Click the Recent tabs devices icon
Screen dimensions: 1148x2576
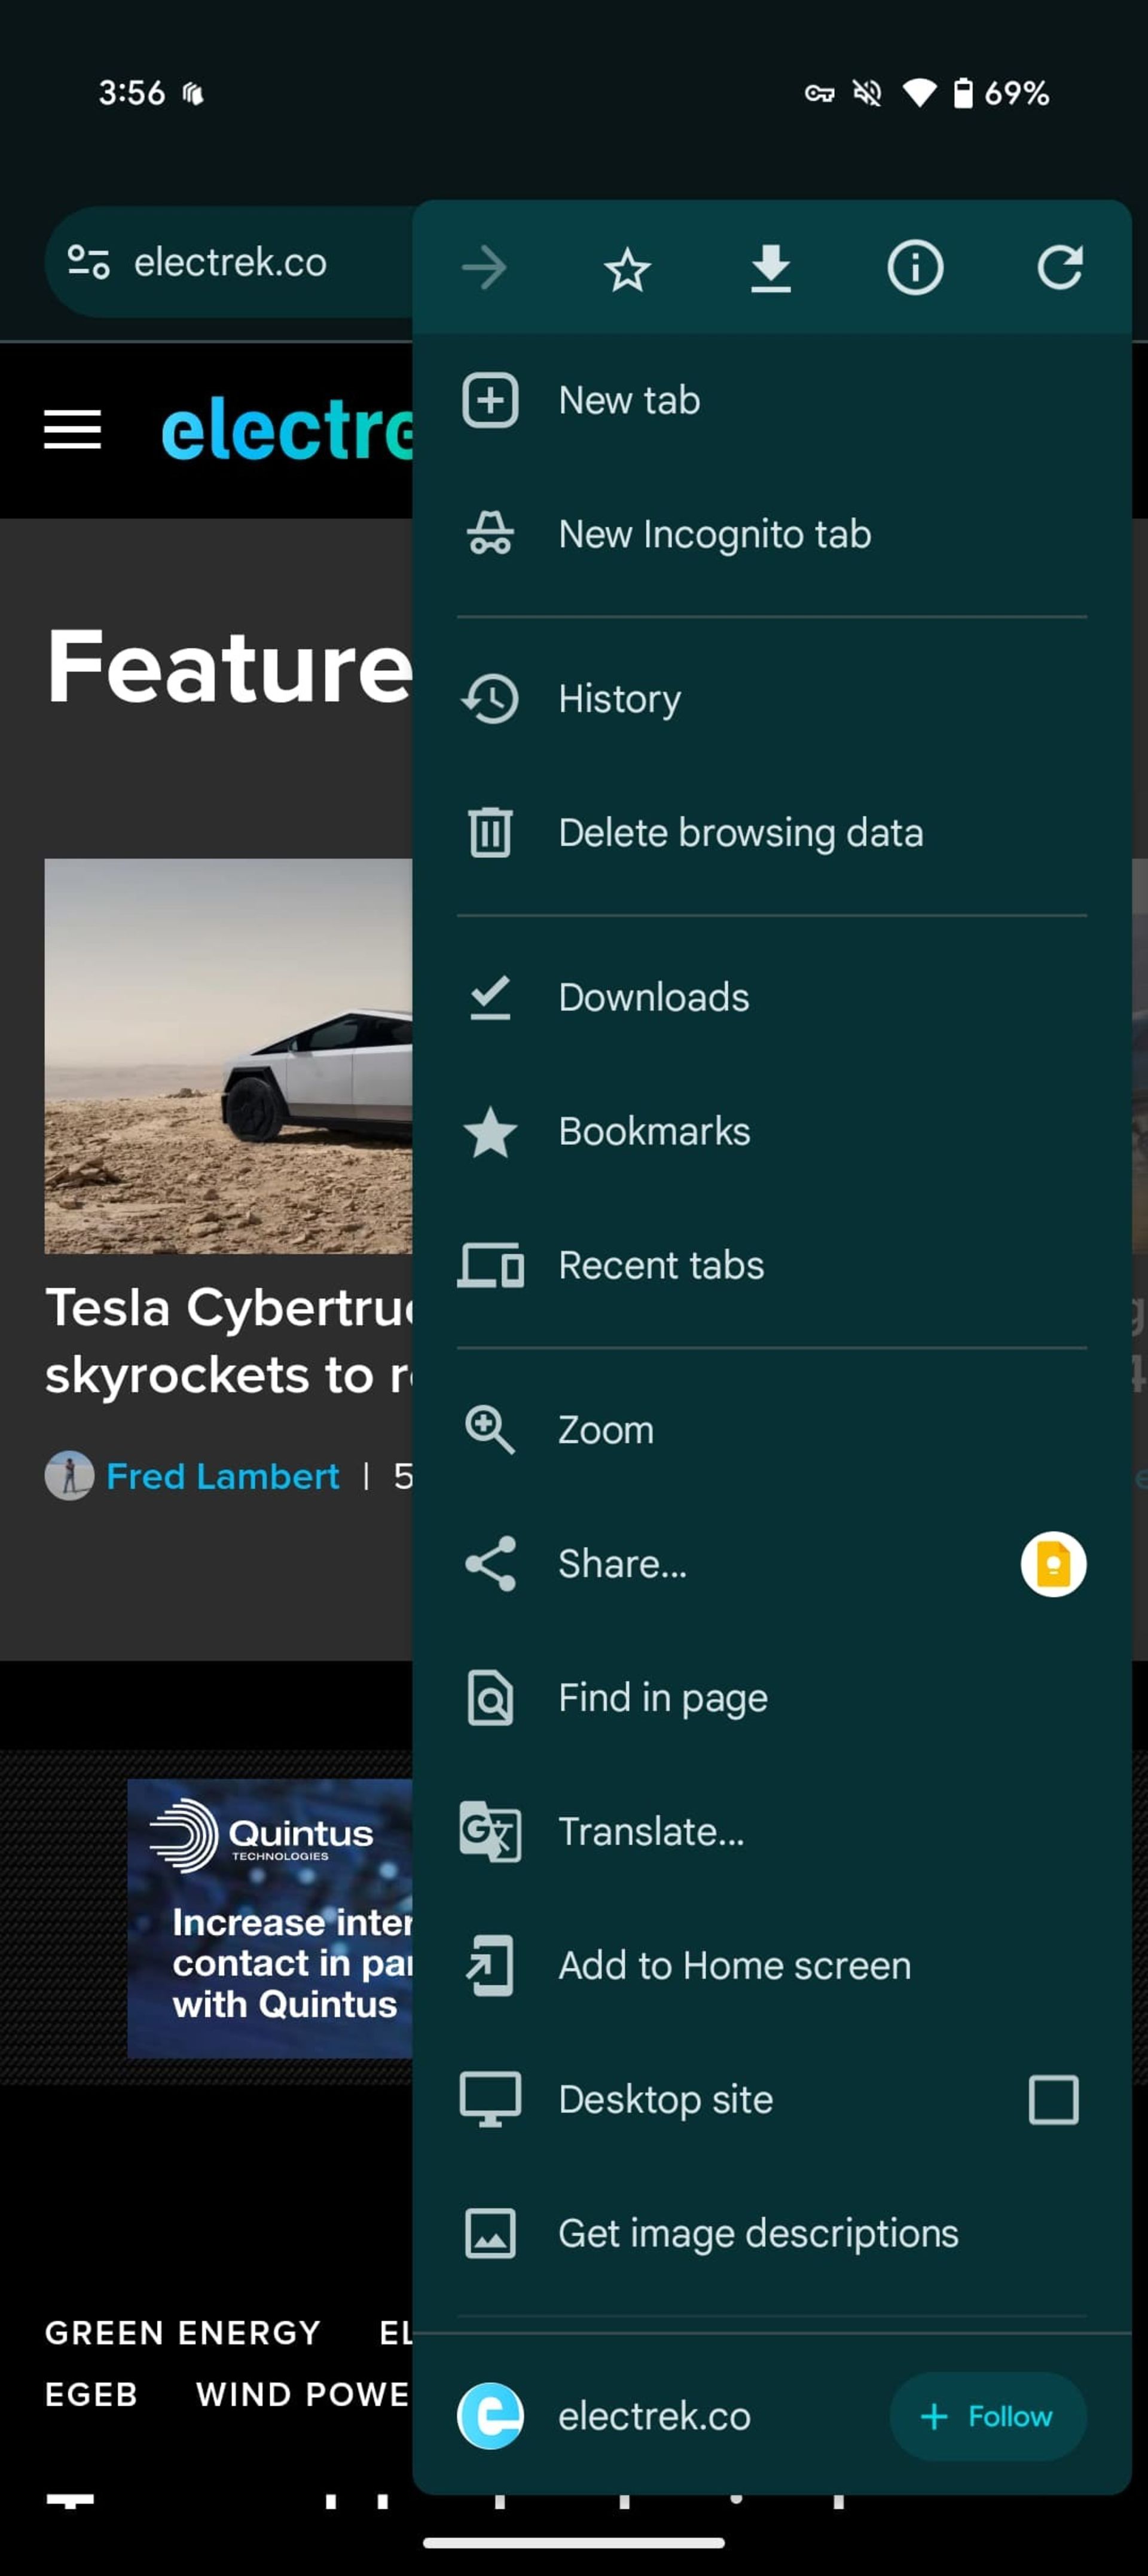[490, 1265]
